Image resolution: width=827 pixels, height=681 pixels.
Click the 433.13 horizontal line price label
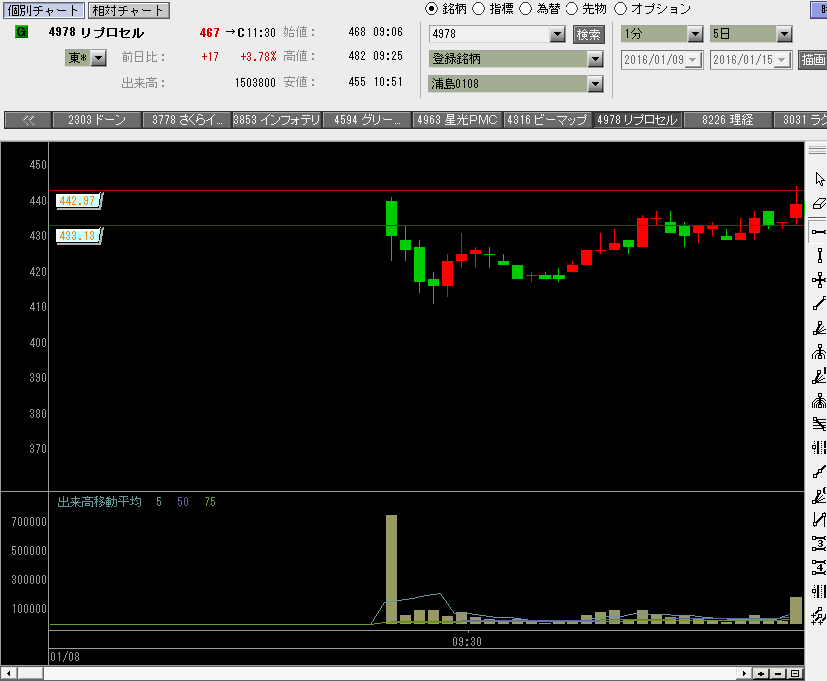(x=78, y=236)
